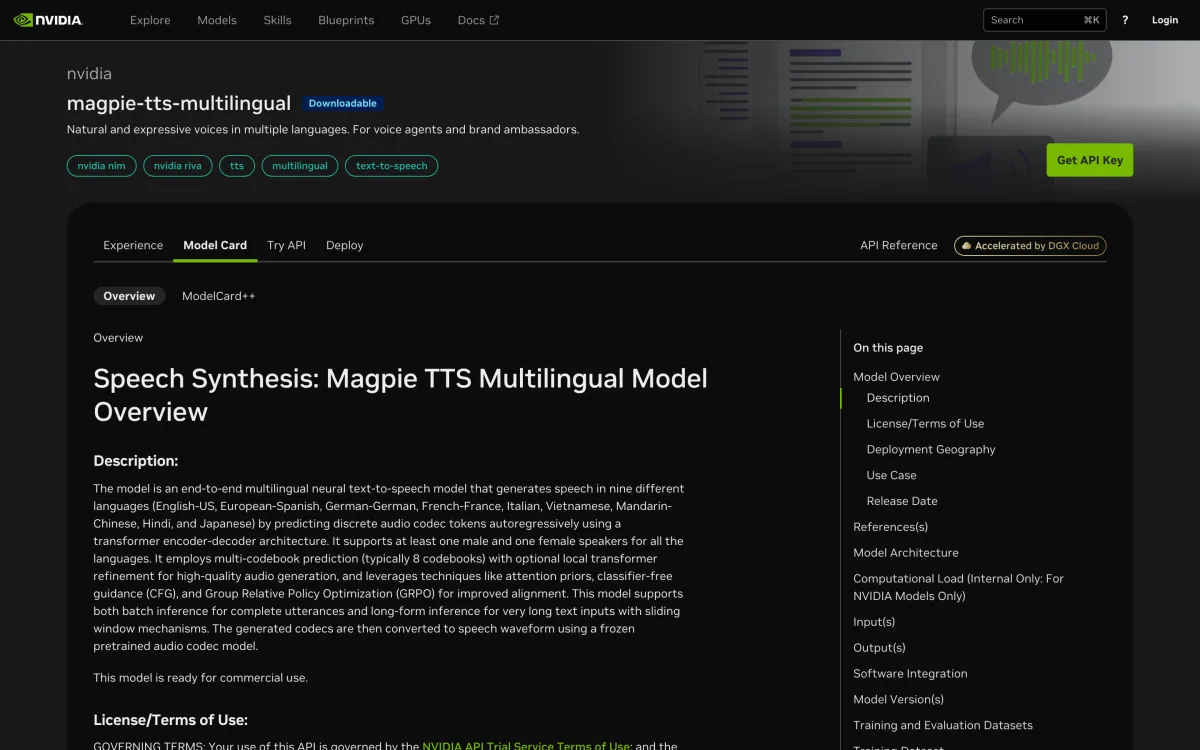
Task: Switch to the ModelCard++ sub-tab
Action: click(219, 296)
